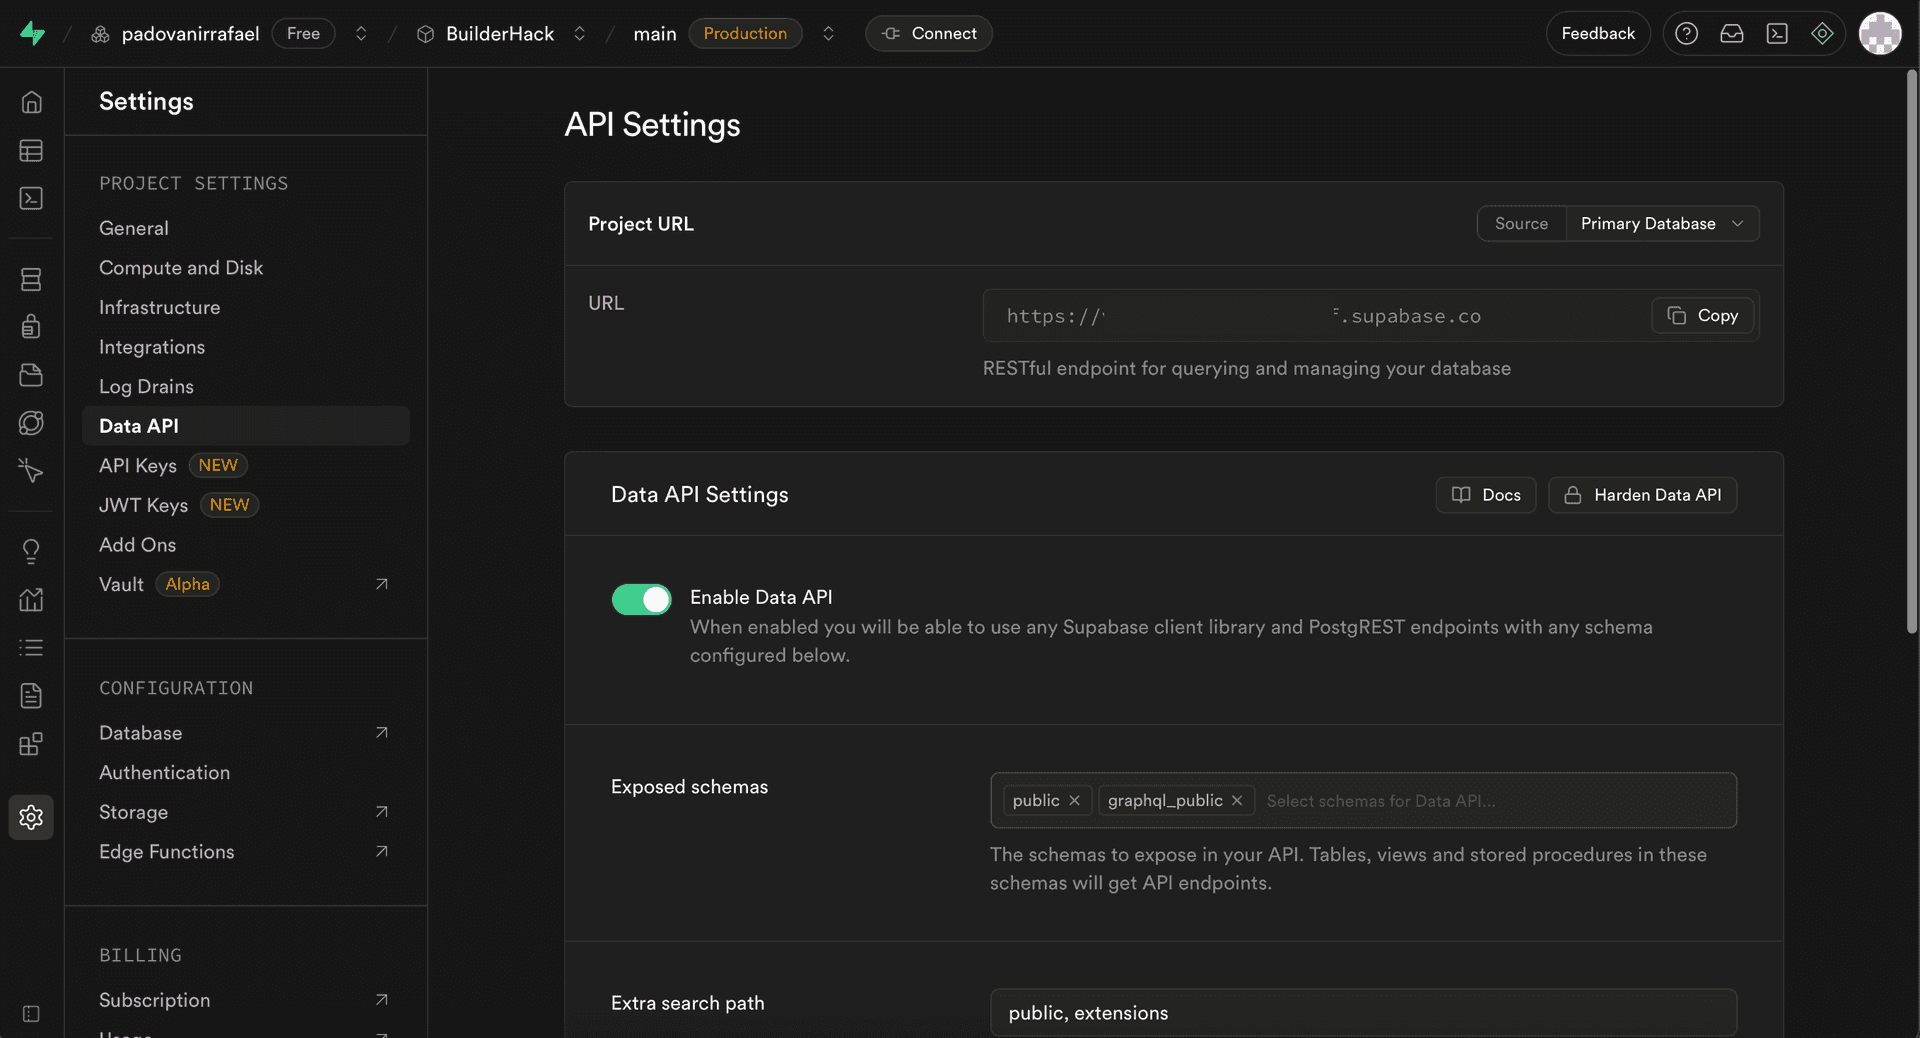Viewport: 1920px width, 1038px height.
Task: Open the SQL Editor icon in the sidebar
Action: point(31,198)
